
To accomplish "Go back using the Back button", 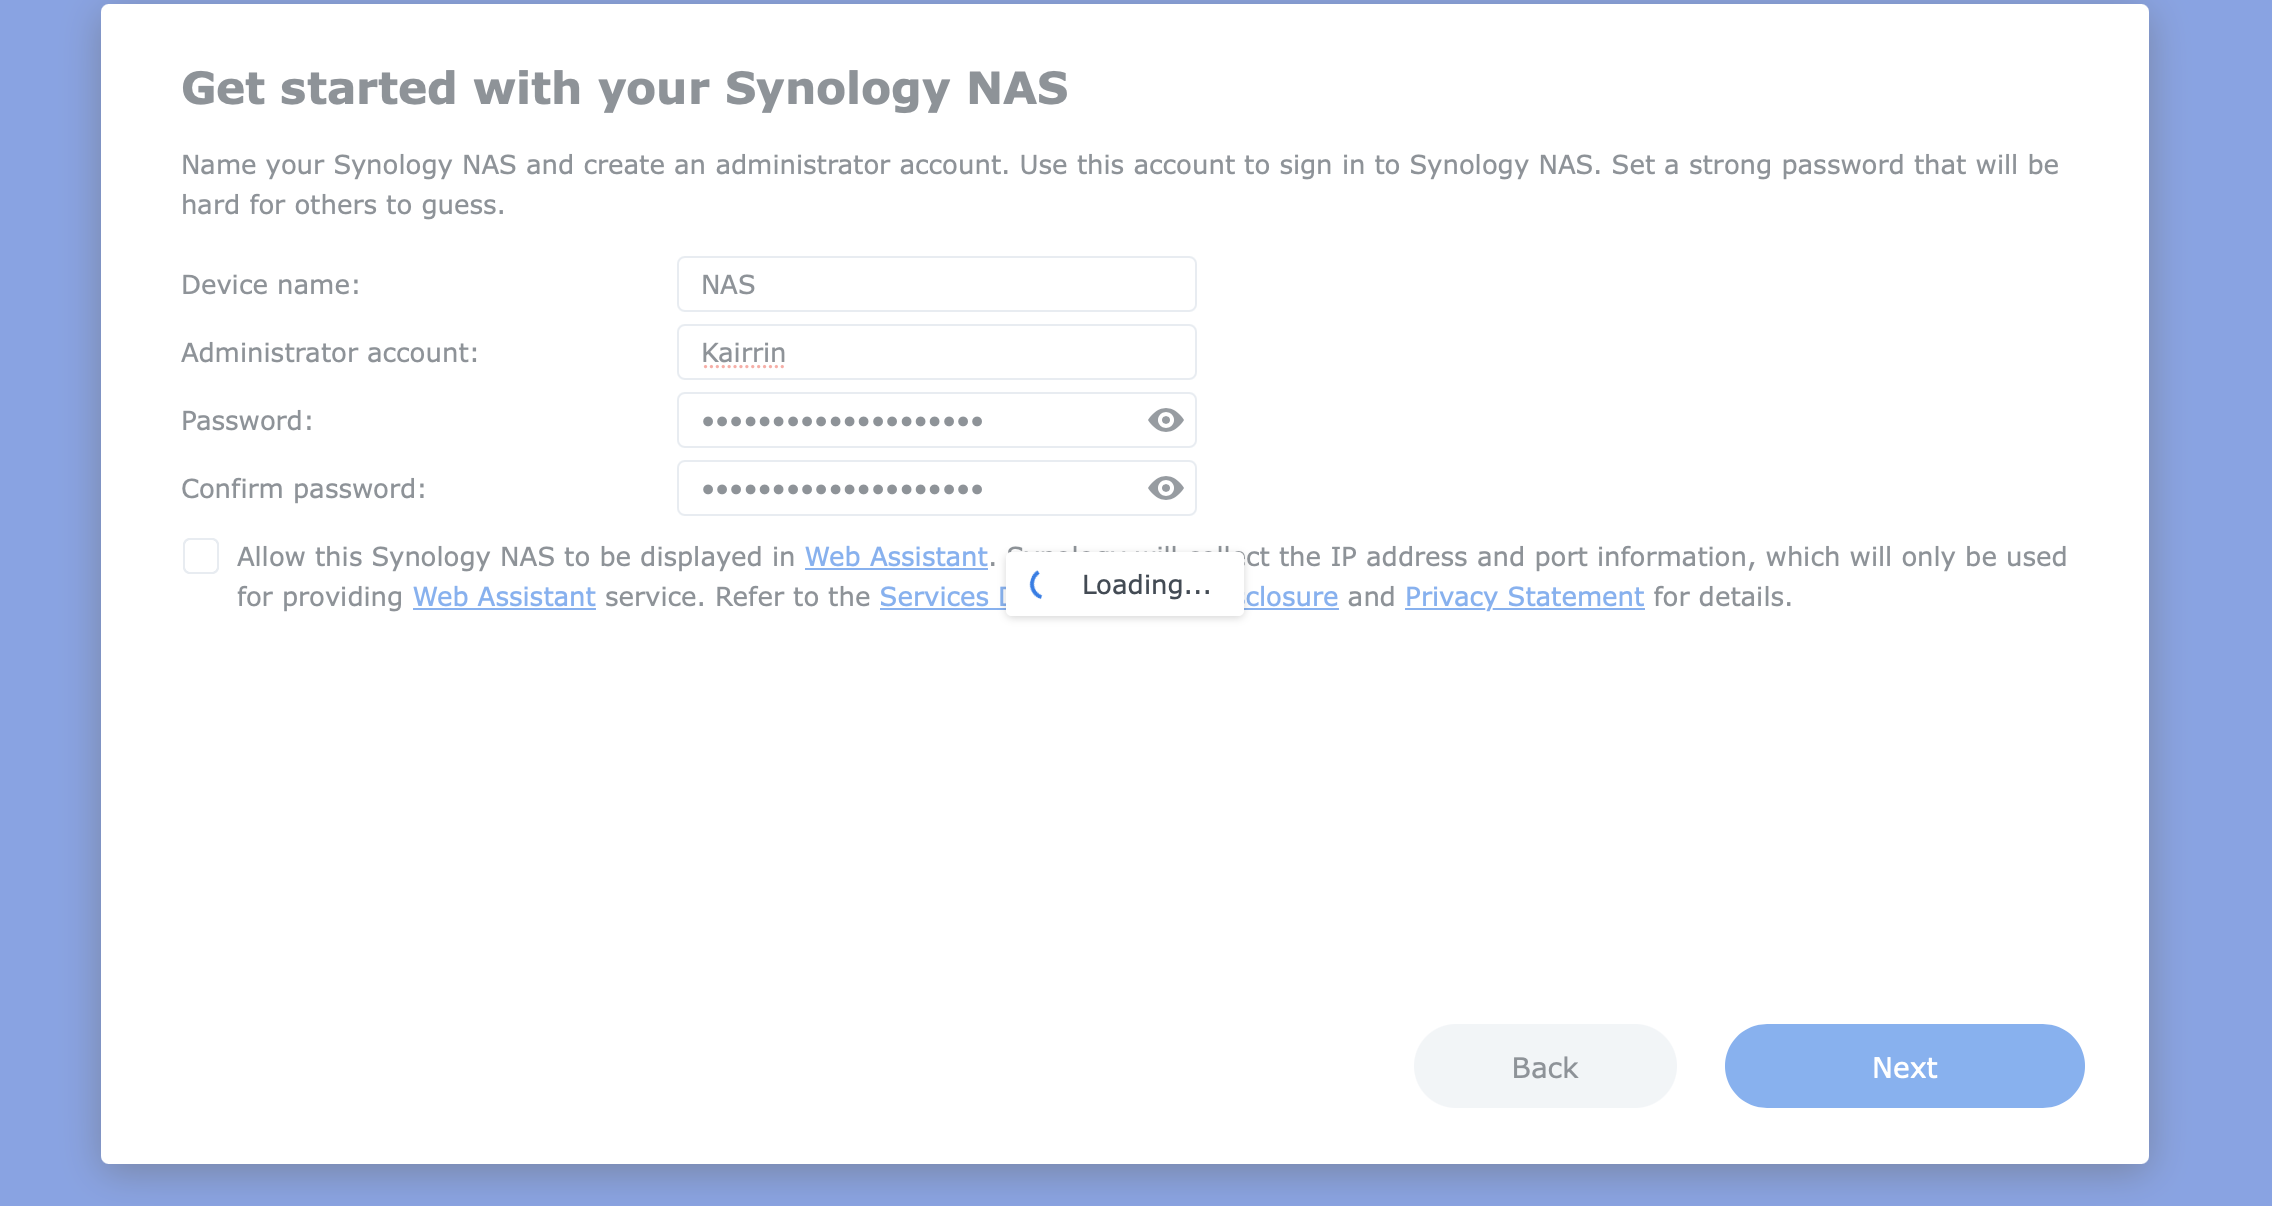I will point(1544,1067).
